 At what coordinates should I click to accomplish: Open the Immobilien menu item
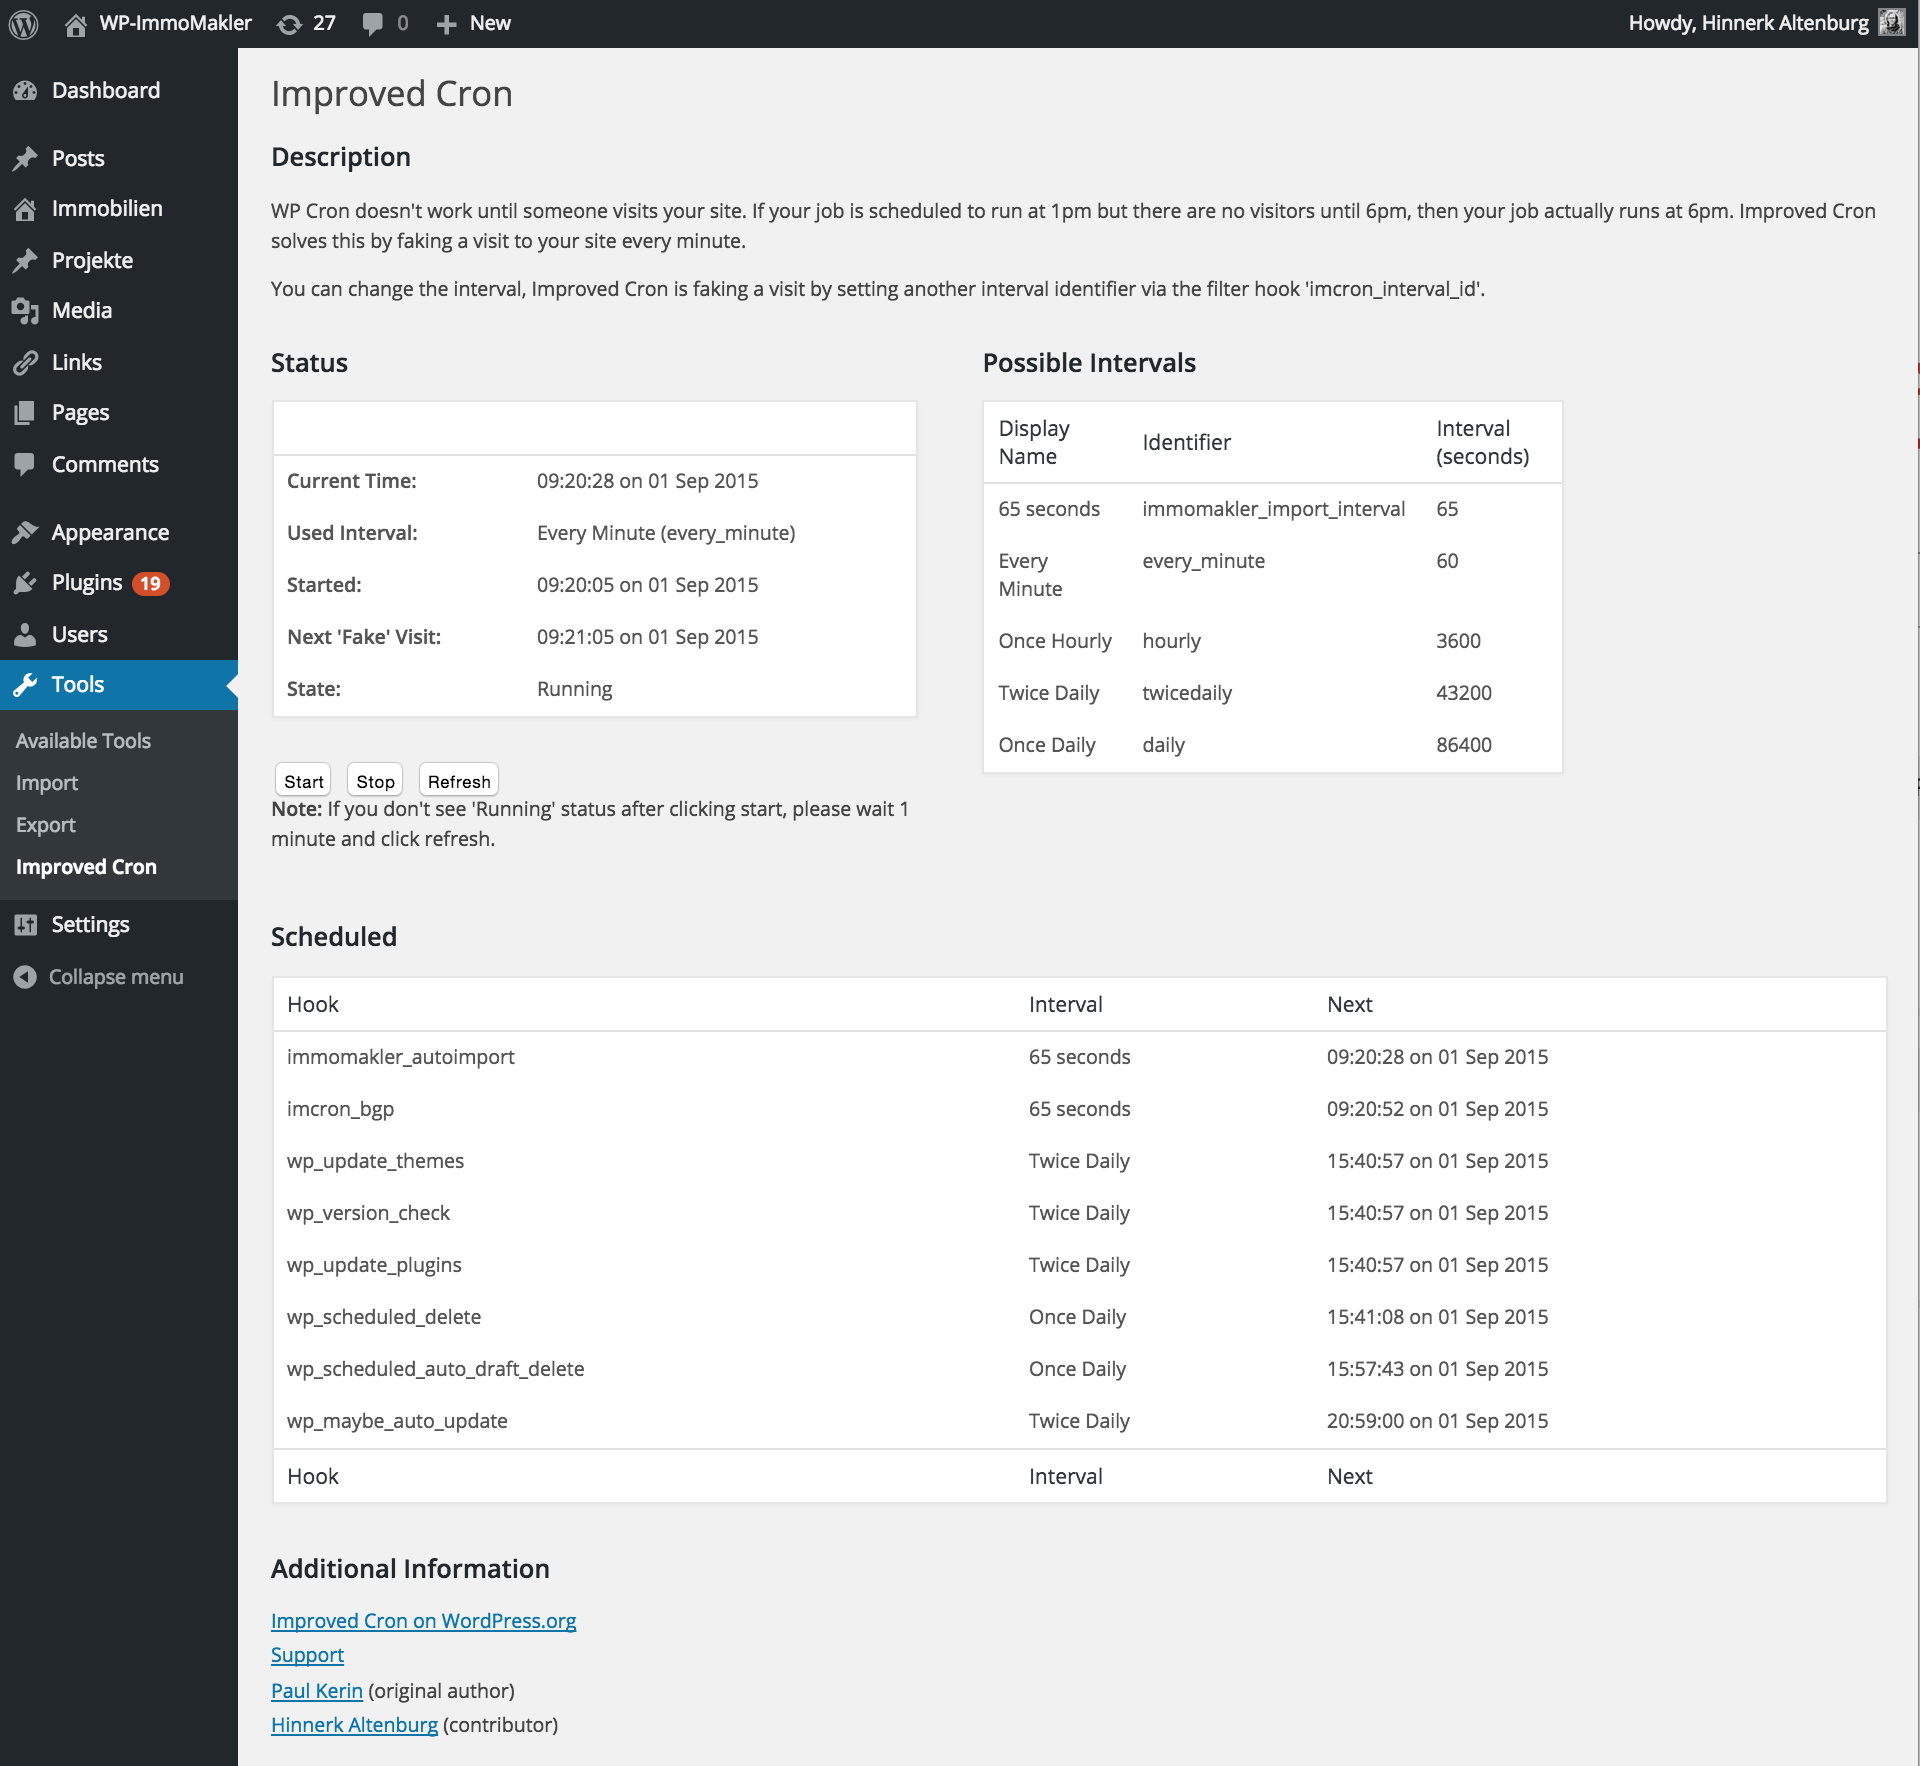(x=107, y=207)
